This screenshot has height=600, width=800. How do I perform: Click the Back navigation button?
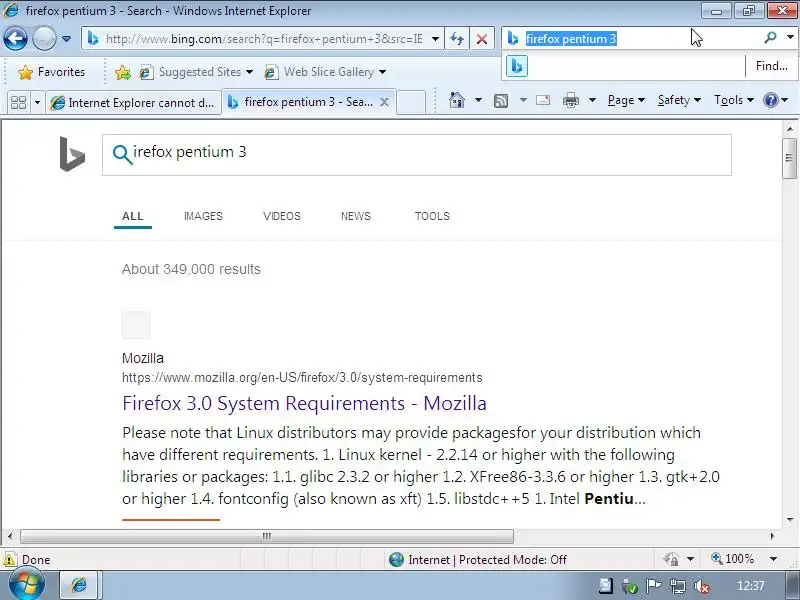coord(15,38)
